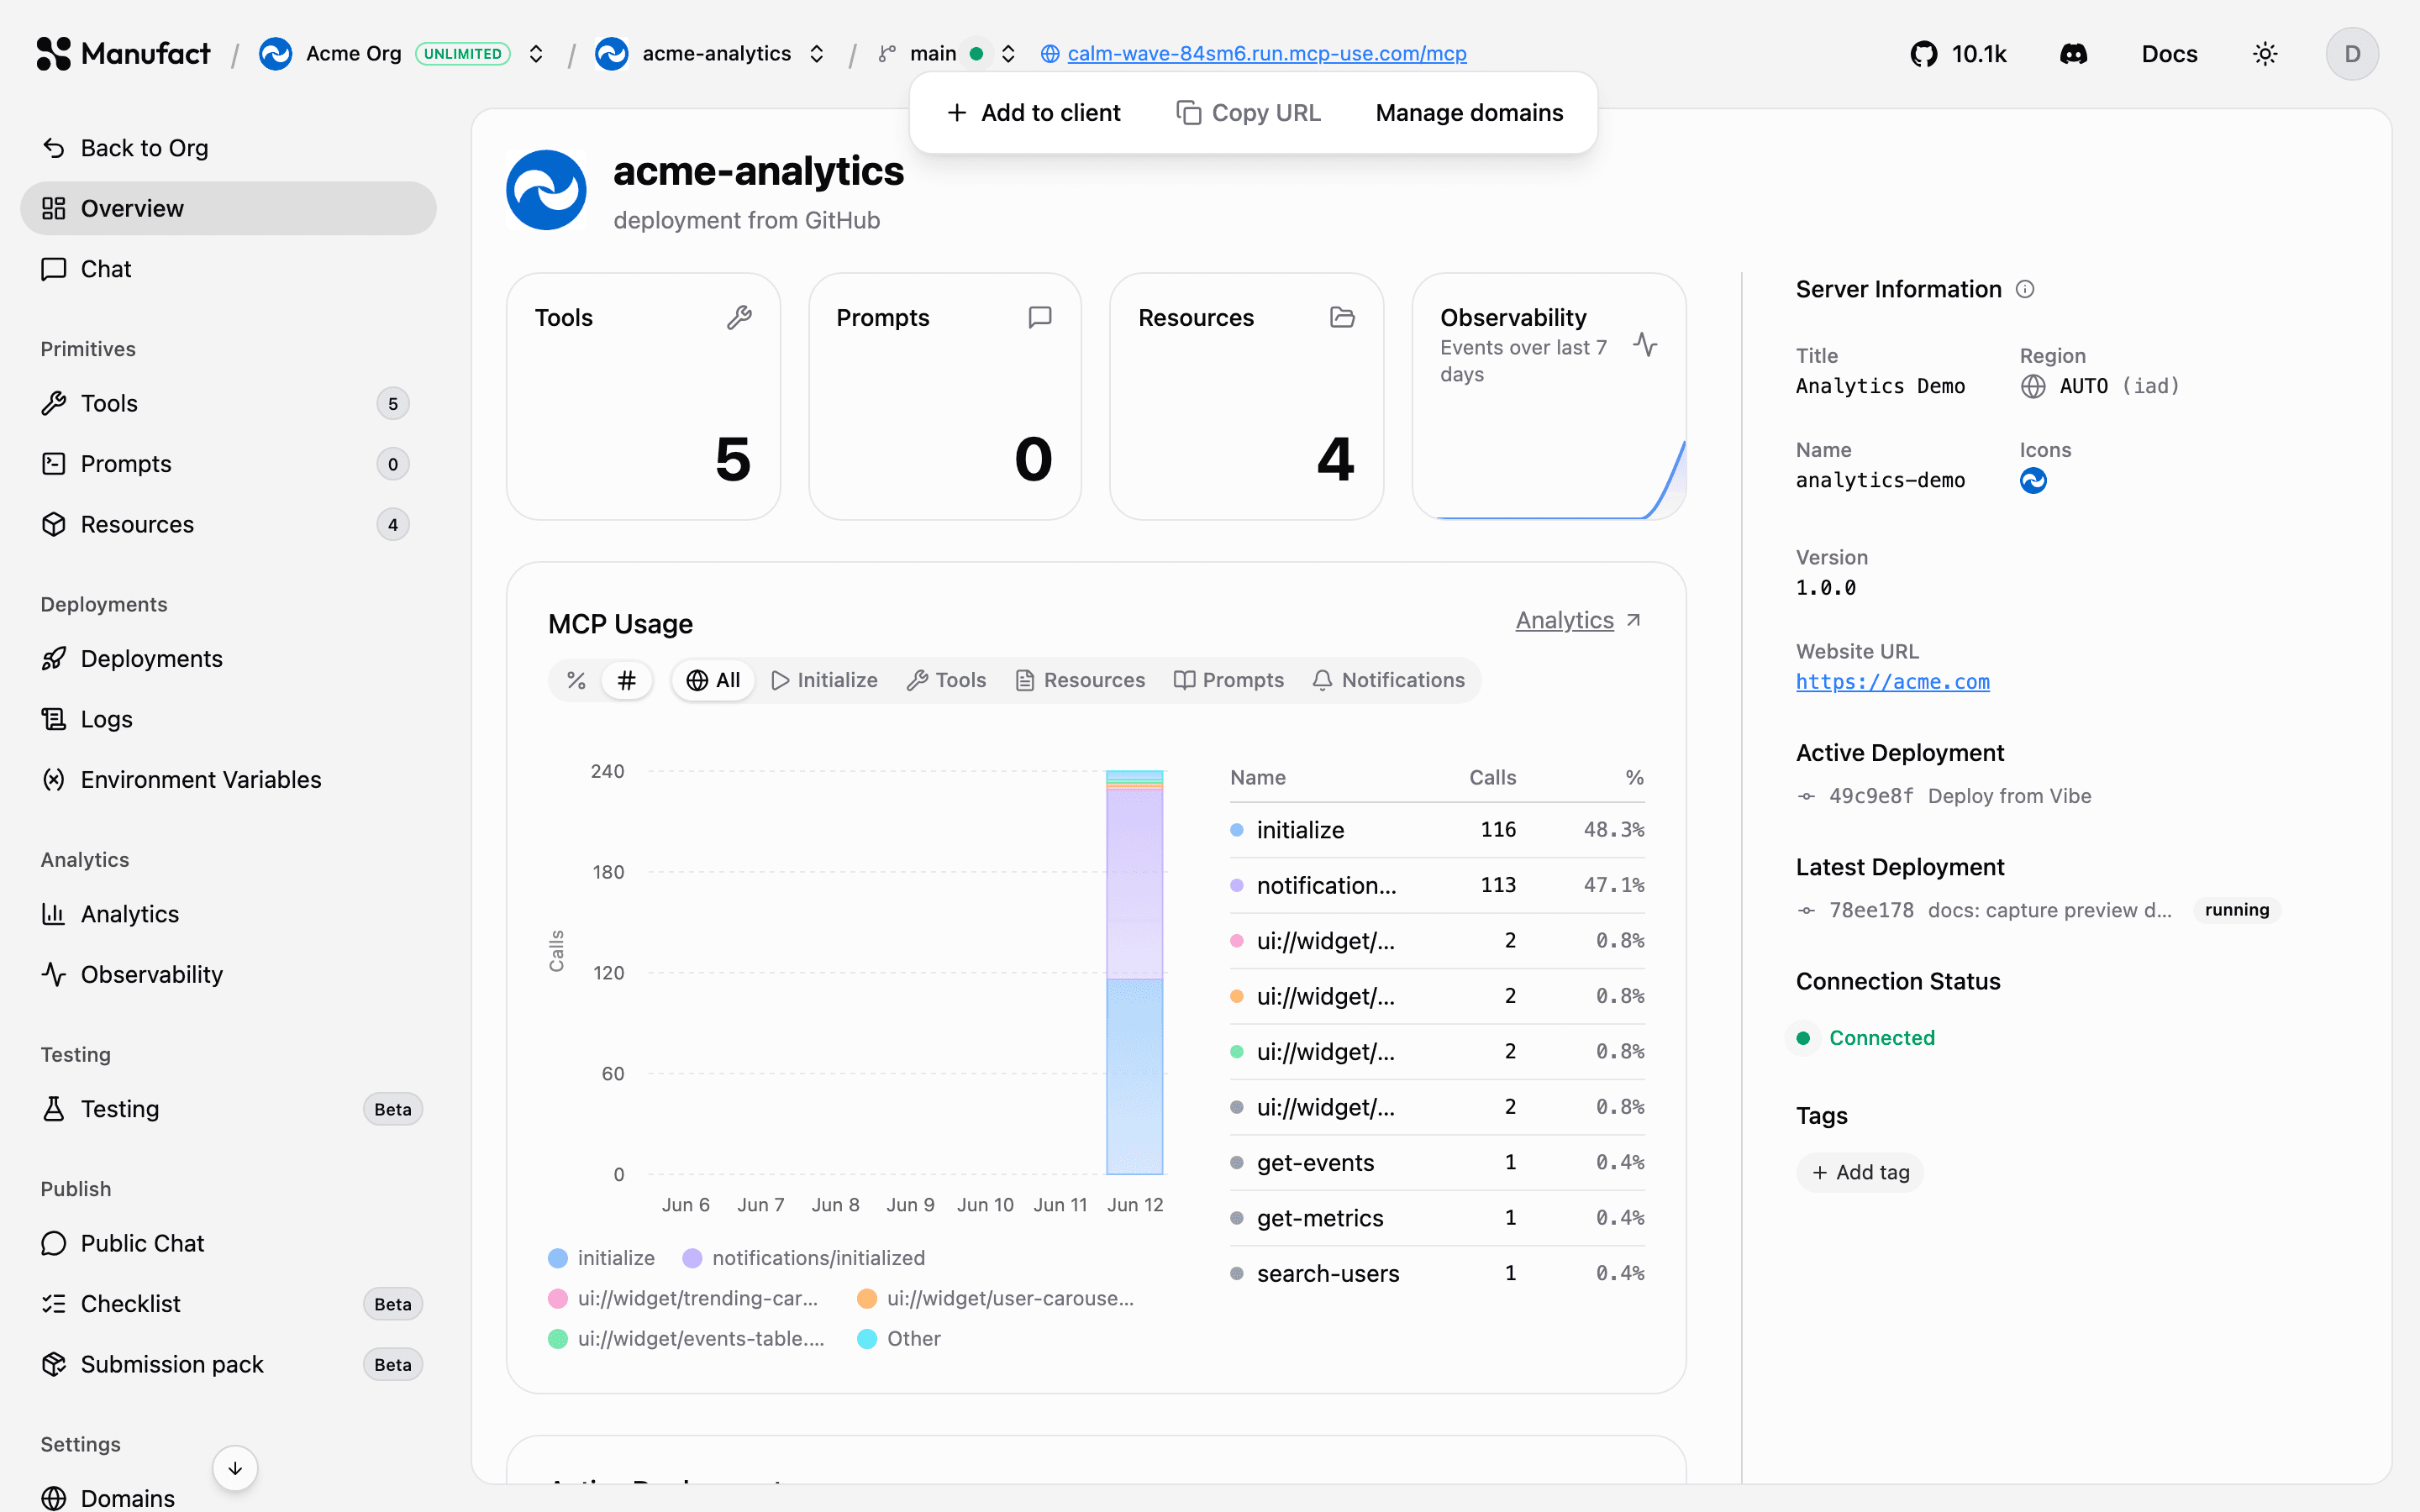The height and width of the screenshot is (1512, 2420).
Task: Open Testing beta in the sidebar
Action: pyautogui.click(x=228, y=1109)
